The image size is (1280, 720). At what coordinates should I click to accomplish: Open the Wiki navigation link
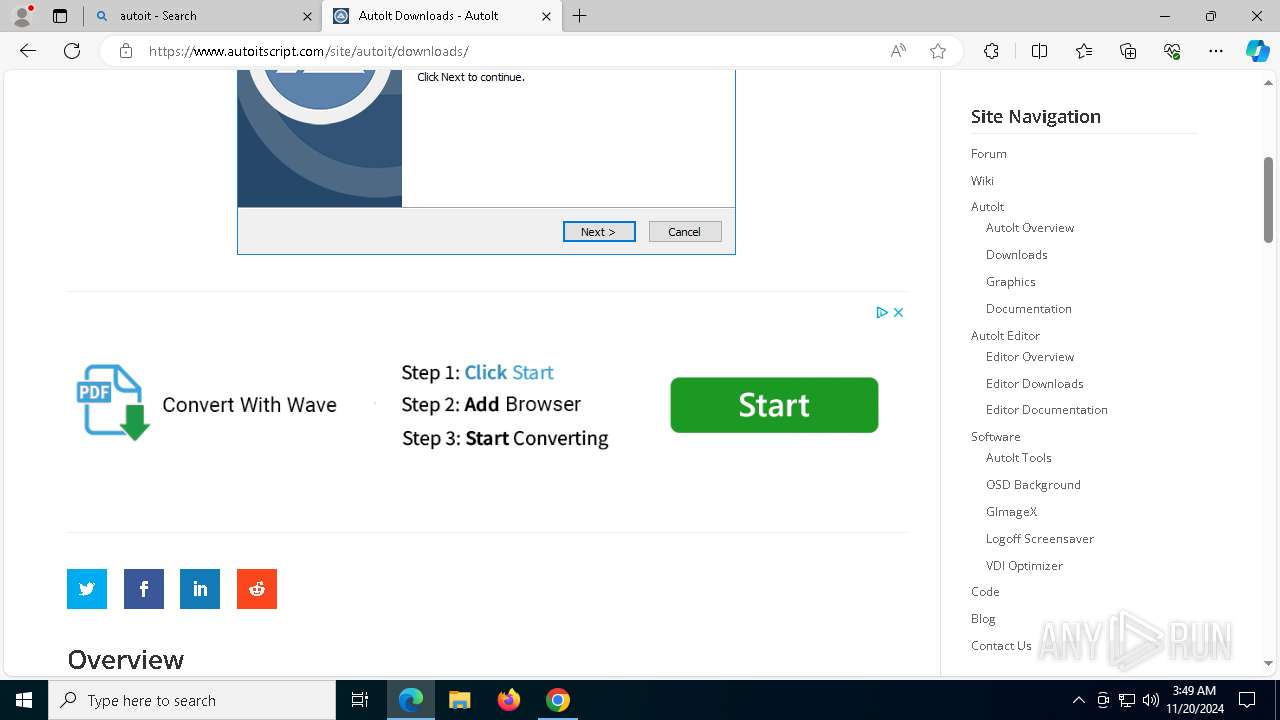click(x=982, y=180)
